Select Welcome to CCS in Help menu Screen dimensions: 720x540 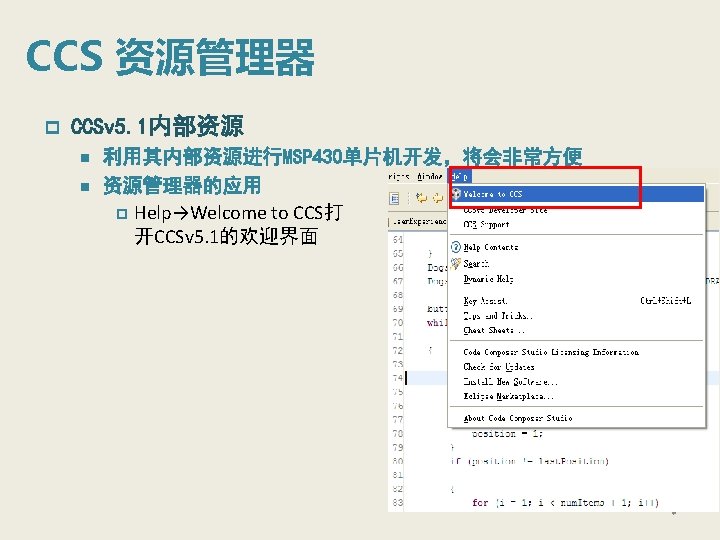577,194
